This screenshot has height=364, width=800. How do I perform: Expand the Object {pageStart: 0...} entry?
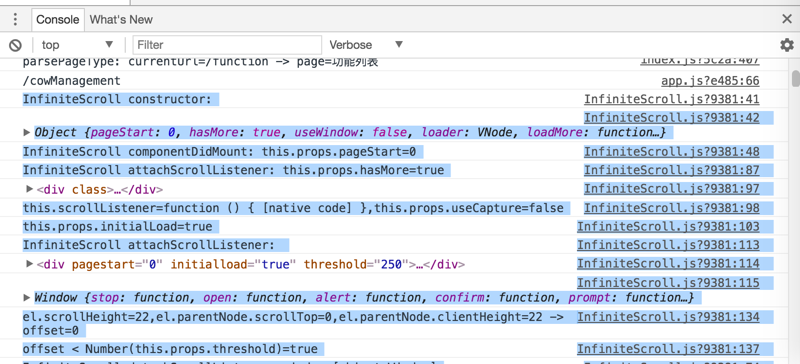pos(27,133)
